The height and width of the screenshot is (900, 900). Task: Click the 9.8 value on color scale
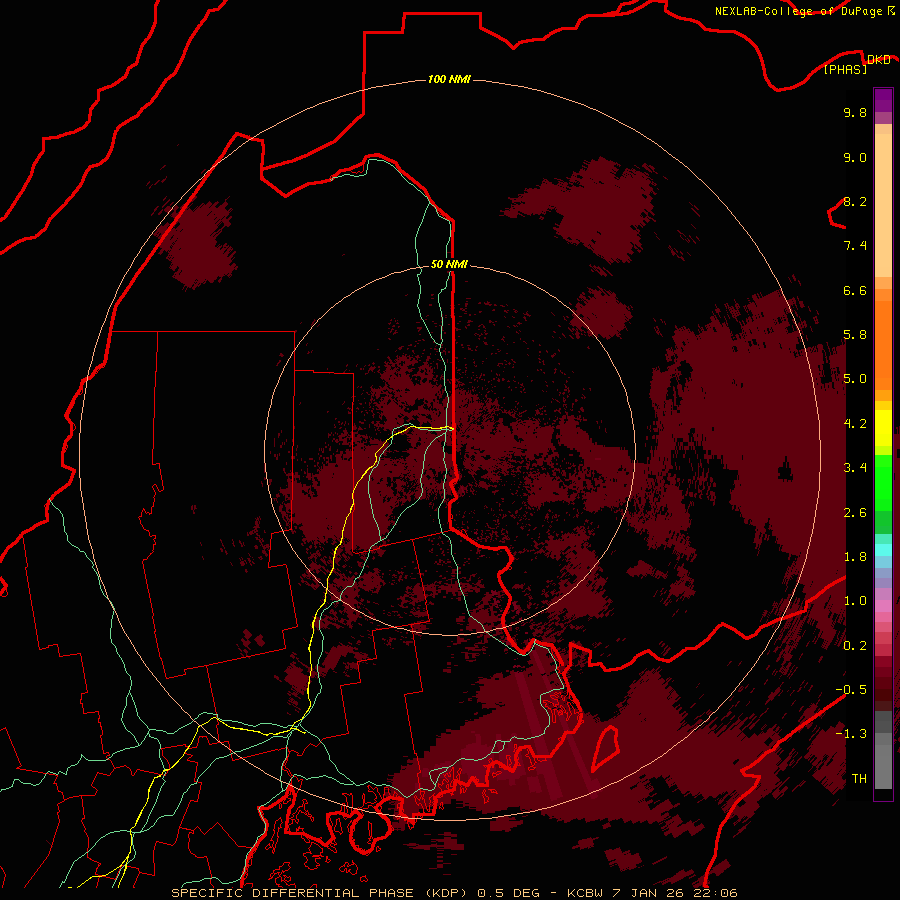(855, 112)
